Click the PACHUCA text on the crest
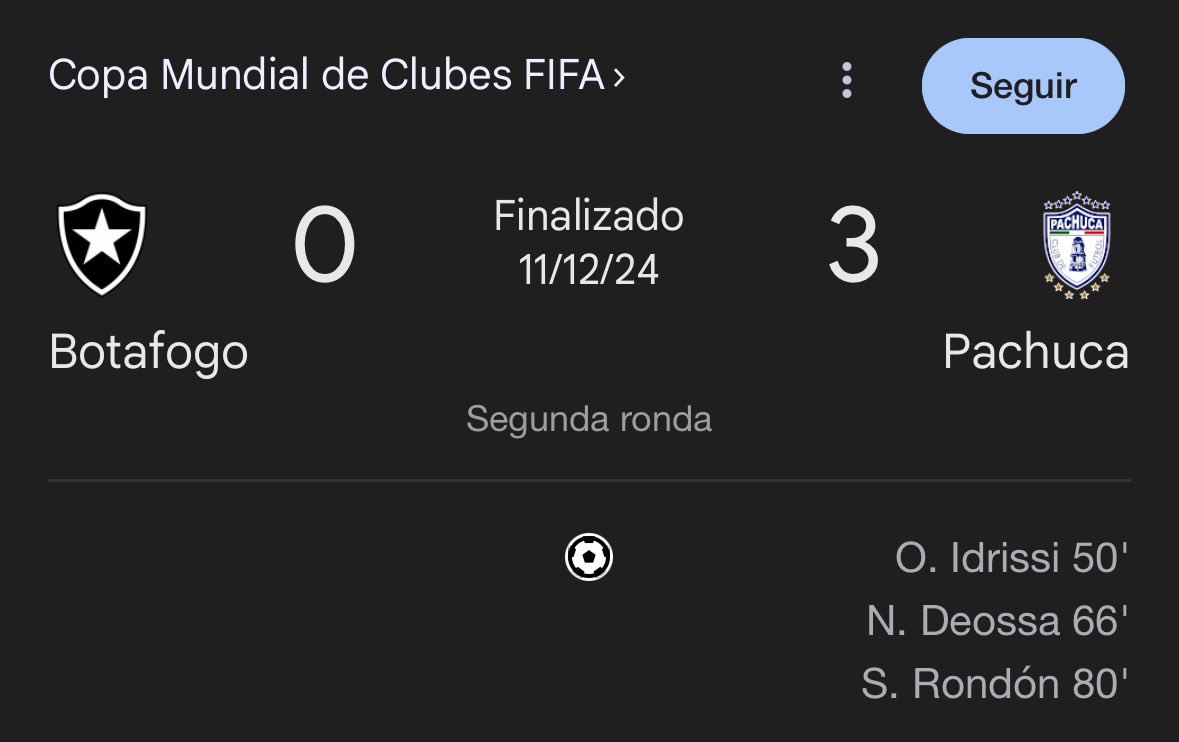Image resolution: width=1179 pixels, height=742 pixels. click(x=1077, y=223)
